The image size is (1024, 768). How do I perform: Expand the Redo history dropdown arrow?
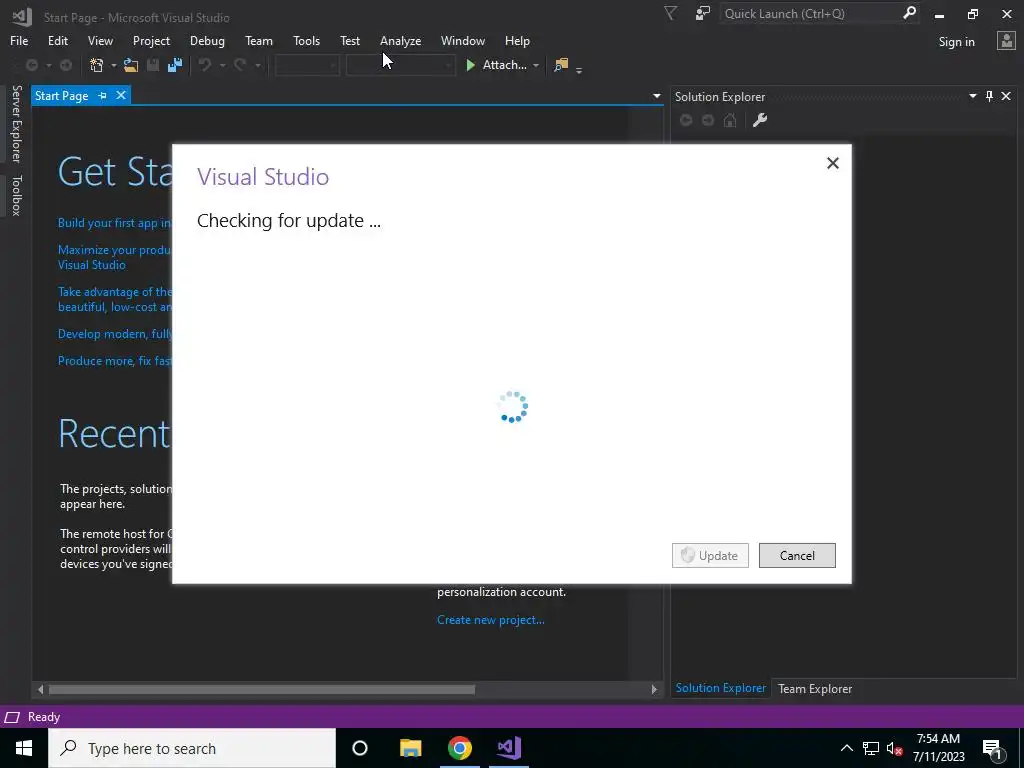(257, 65)
